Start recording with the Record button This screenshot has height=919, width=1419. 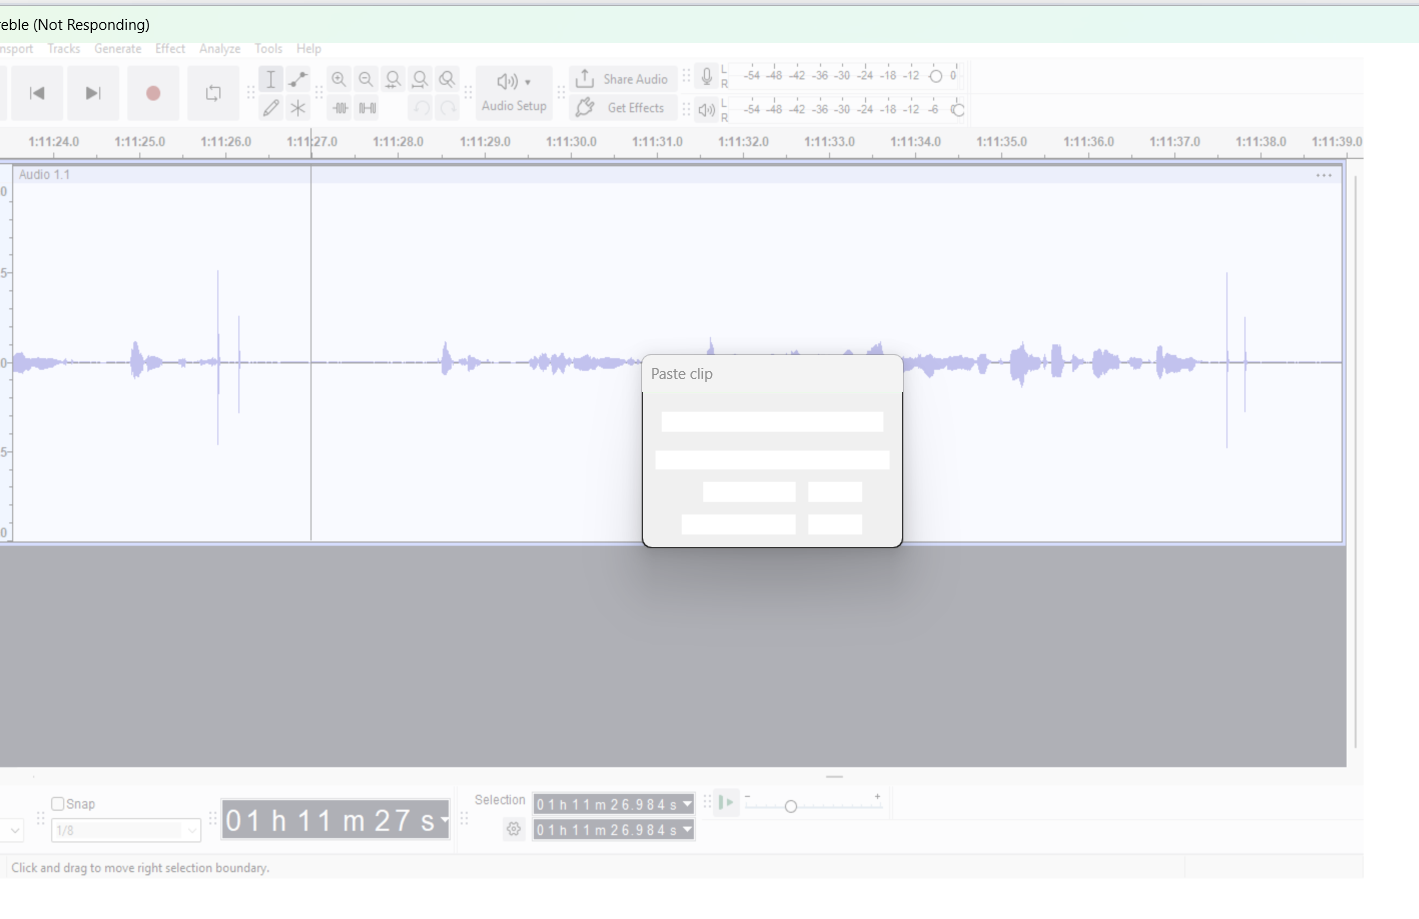coord(153,93)
